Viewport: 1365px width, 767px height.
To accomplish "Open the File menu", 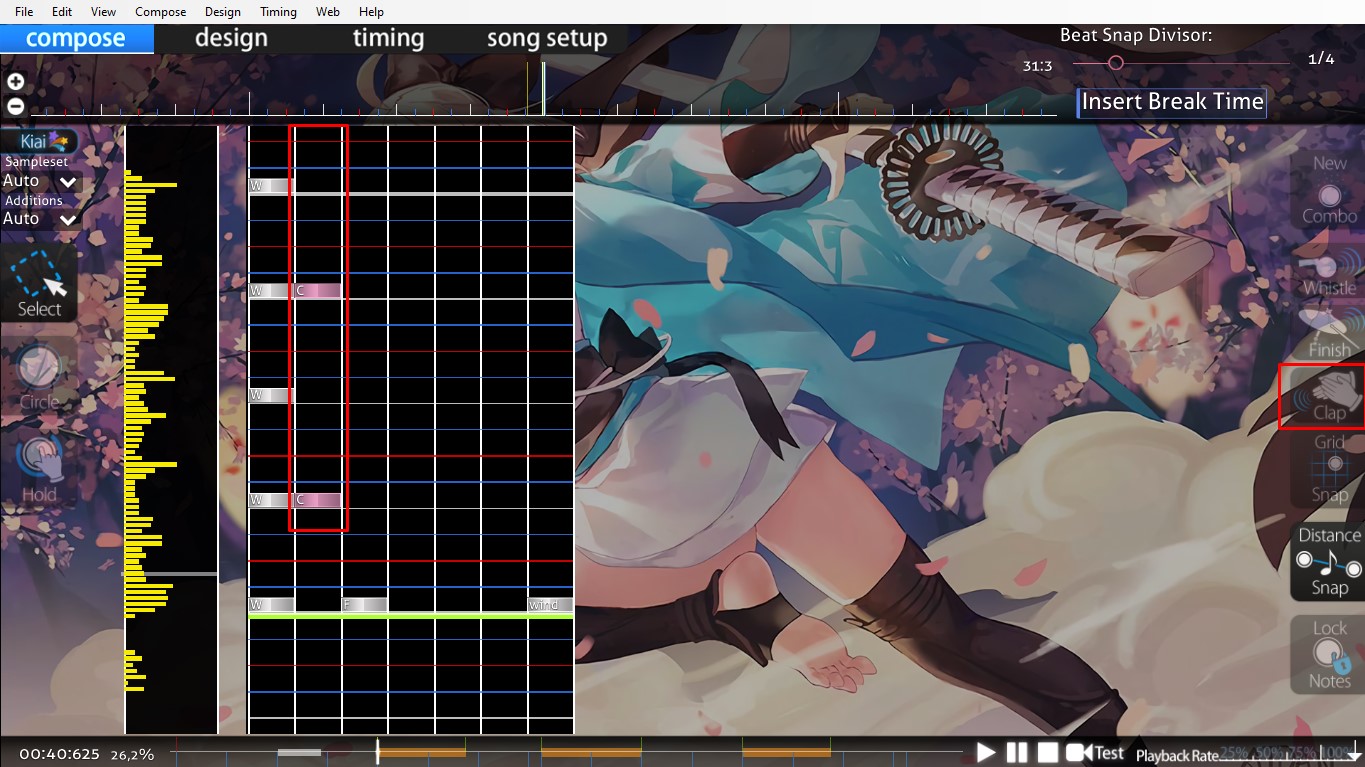I will (24, 12).
